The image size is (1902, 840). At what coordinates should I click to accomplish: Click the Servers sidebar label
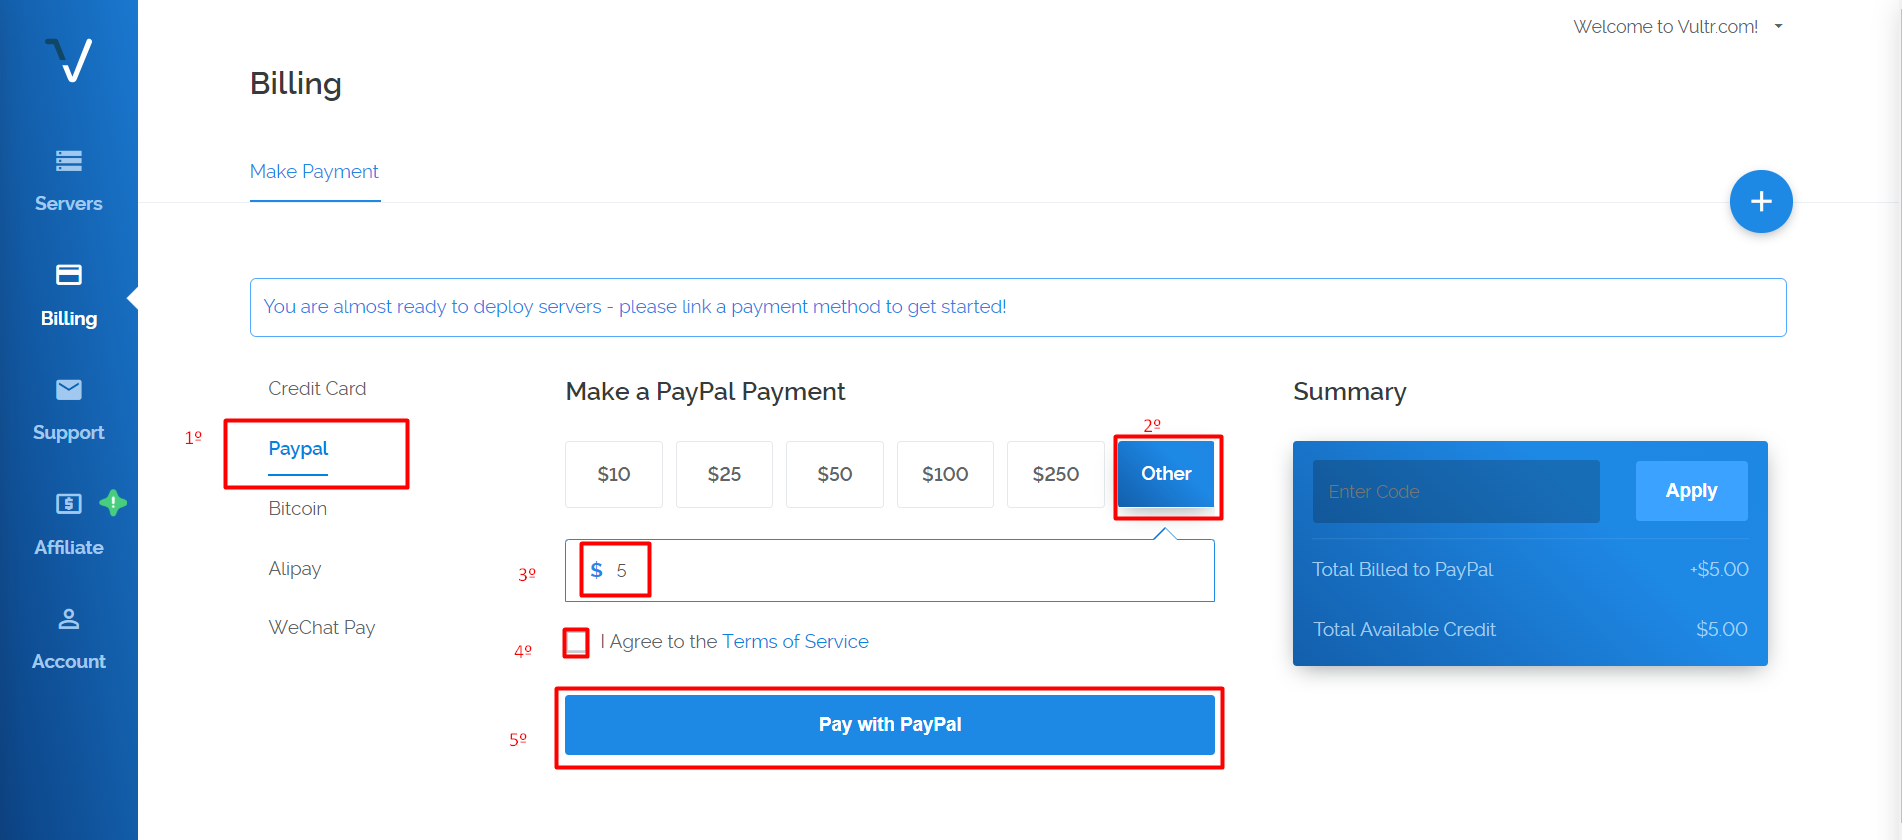(69, 204)
